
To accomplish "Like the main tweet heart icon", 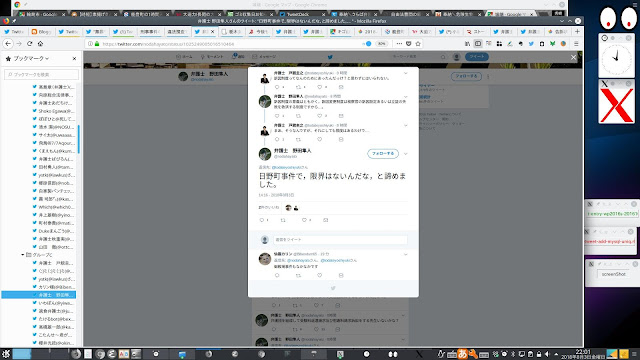I will coord(304,220).
